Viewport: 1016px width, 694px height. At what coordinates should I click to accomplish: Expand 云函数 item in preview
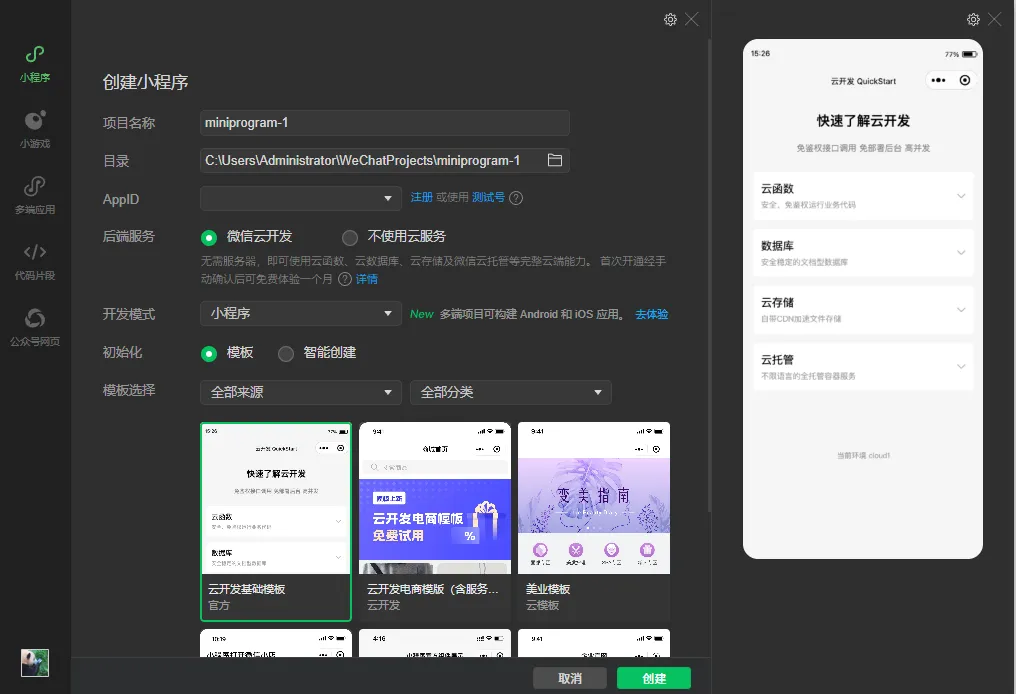pyautogui.click(x=863, y=196)
